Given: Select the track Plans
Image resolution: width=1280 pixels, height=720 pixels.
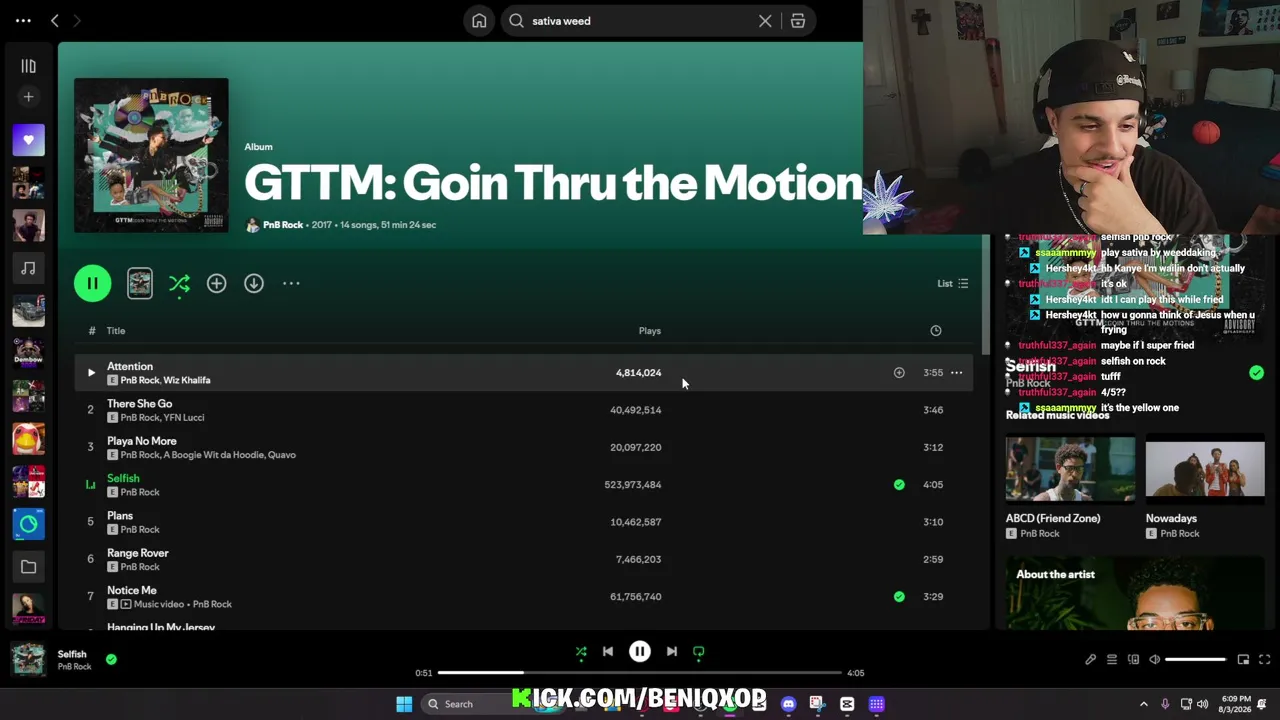Looking at the screenshot, I should pos(120,516).
